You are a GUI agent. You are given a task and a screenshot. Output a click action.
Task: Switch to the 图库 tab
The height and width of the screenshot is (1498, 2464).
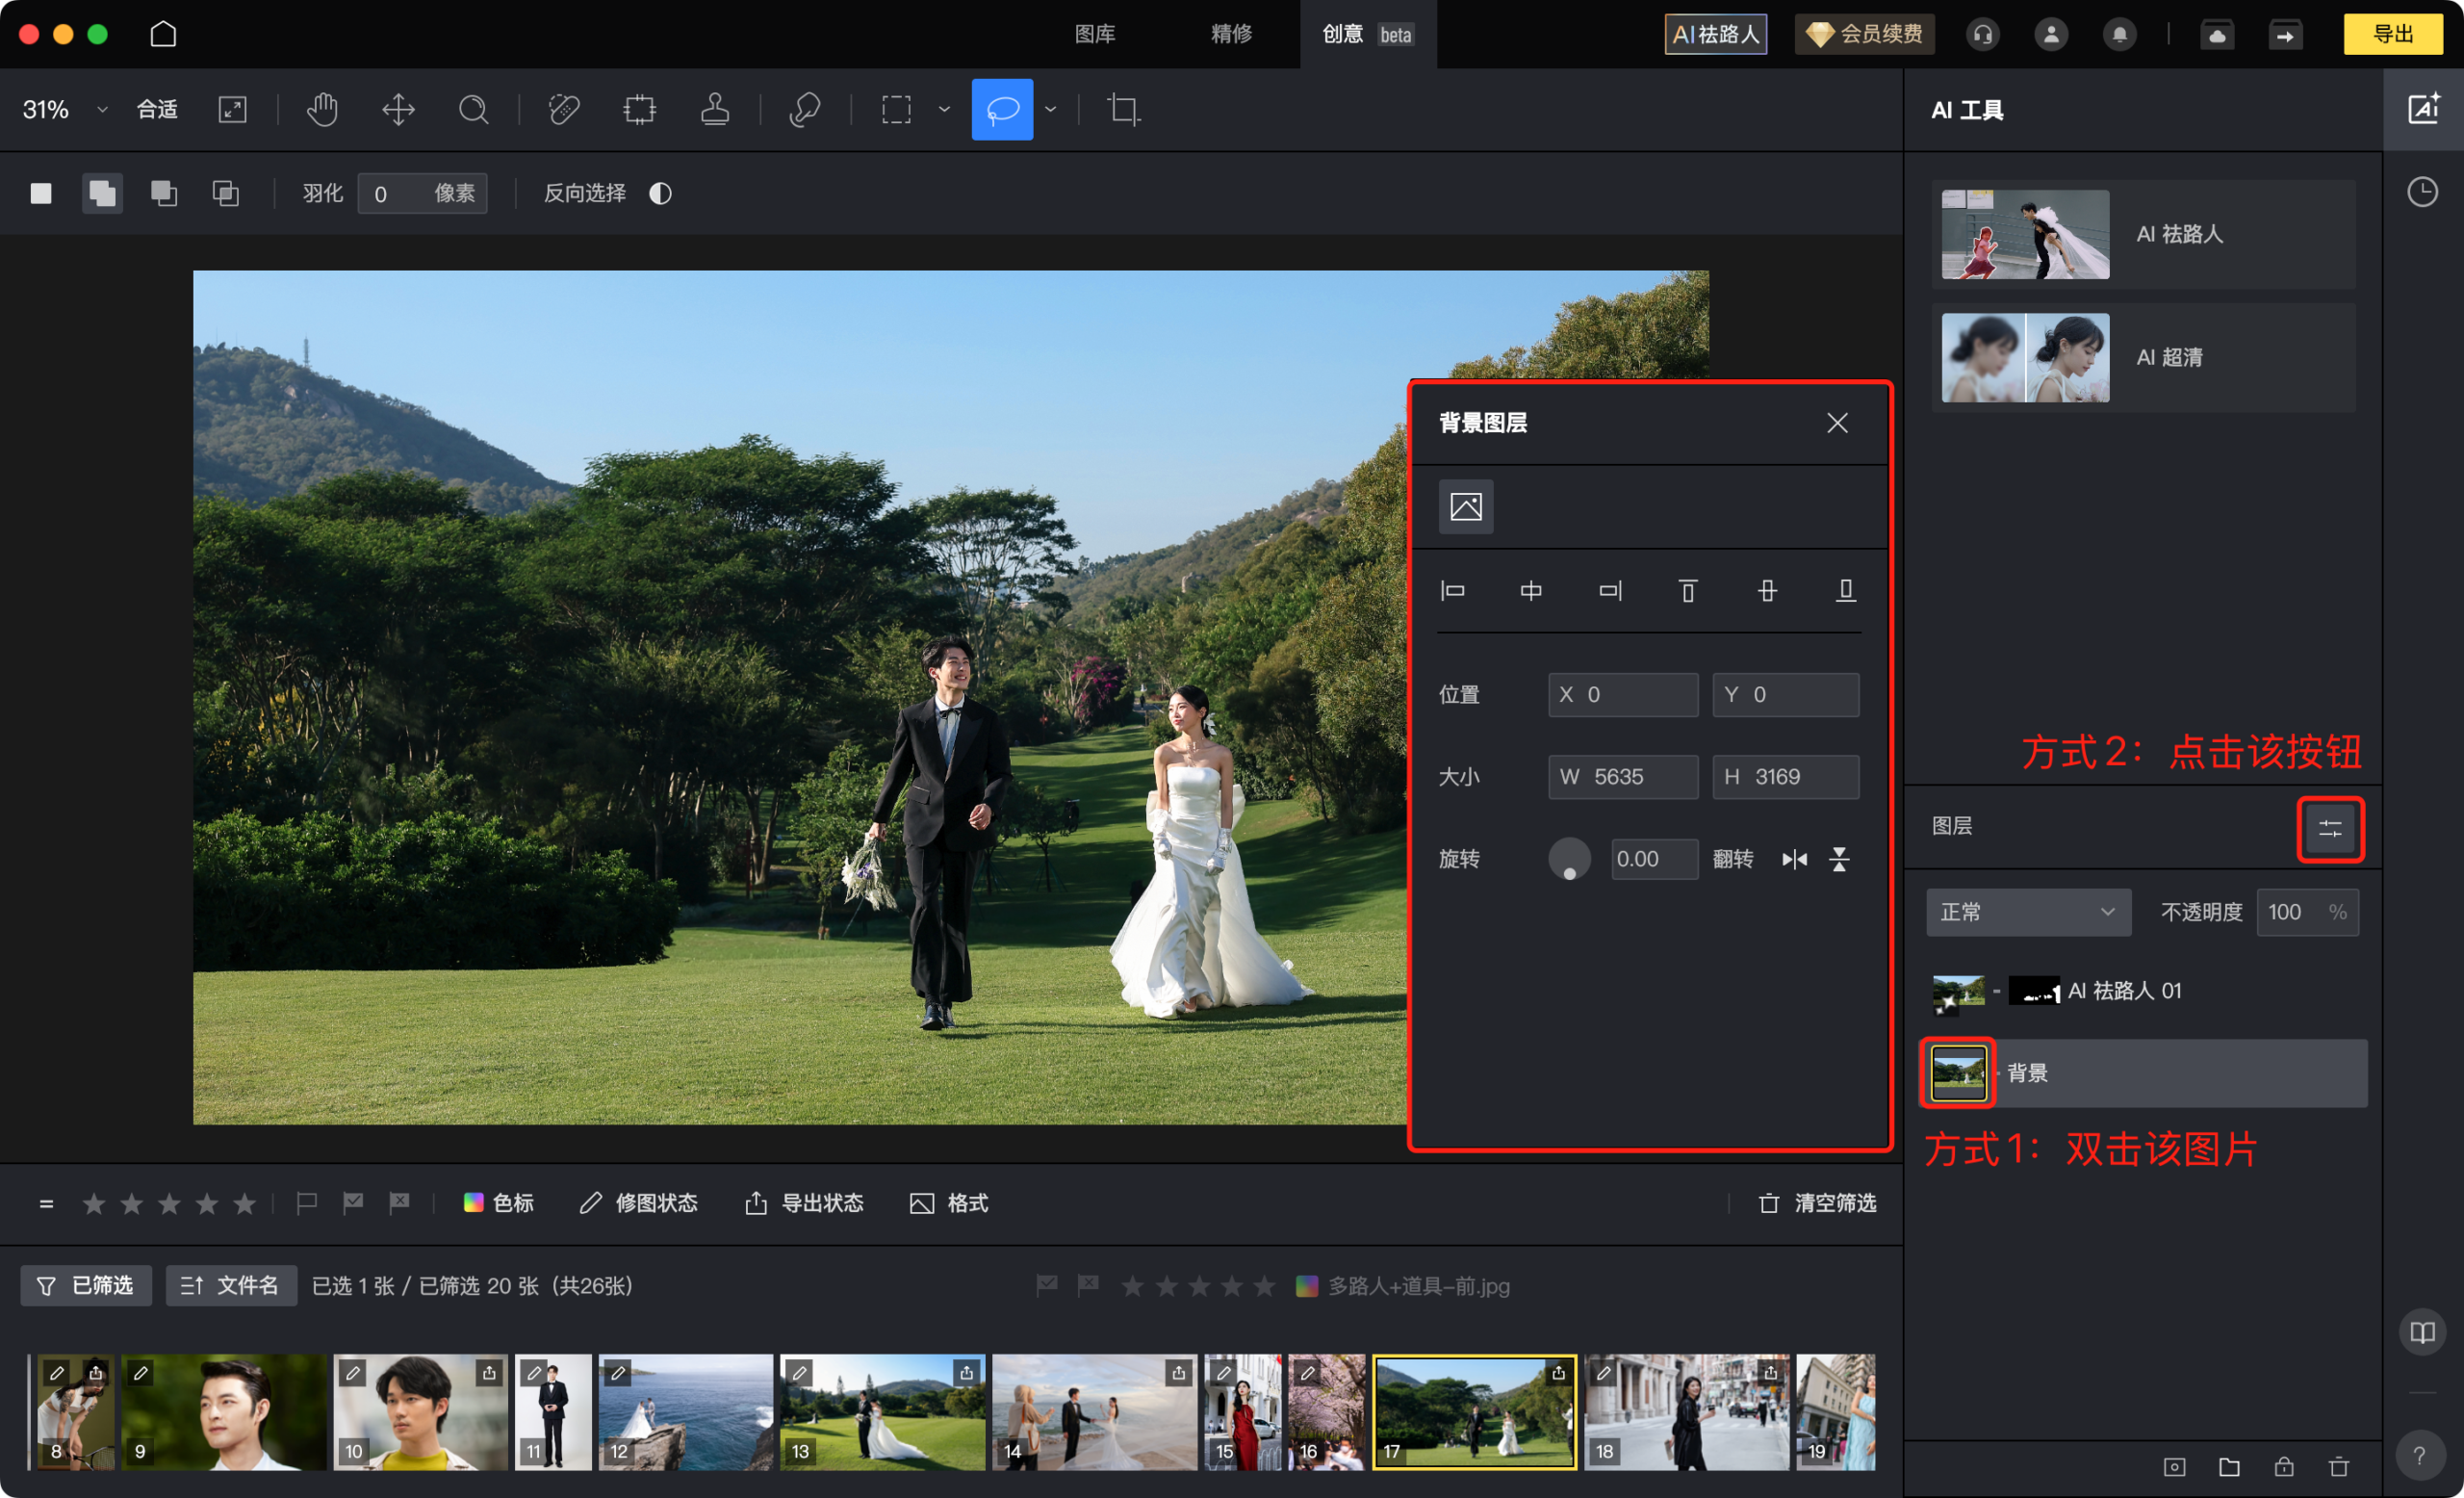(x=1094, y=34)
